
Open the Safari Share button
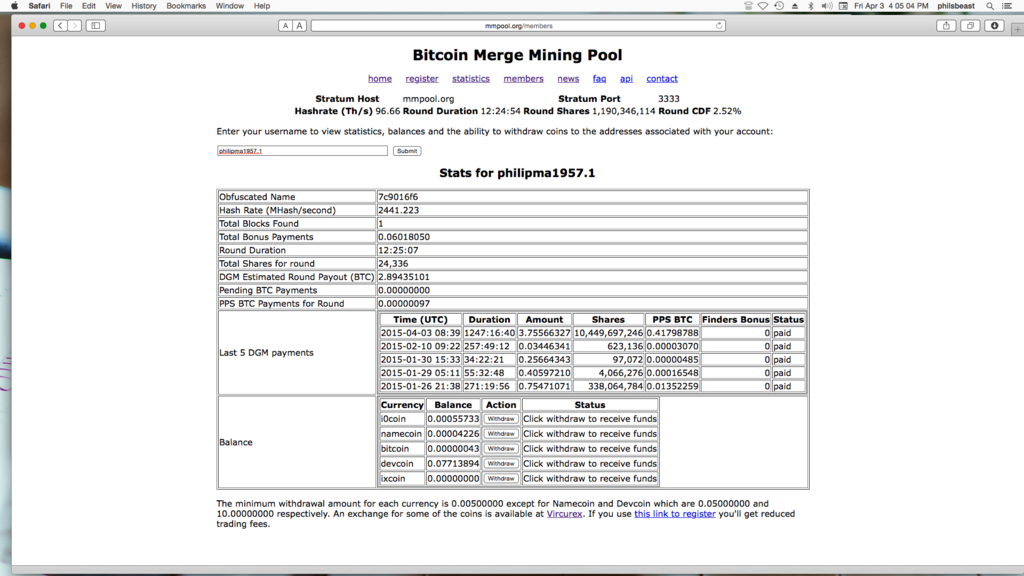946,25
